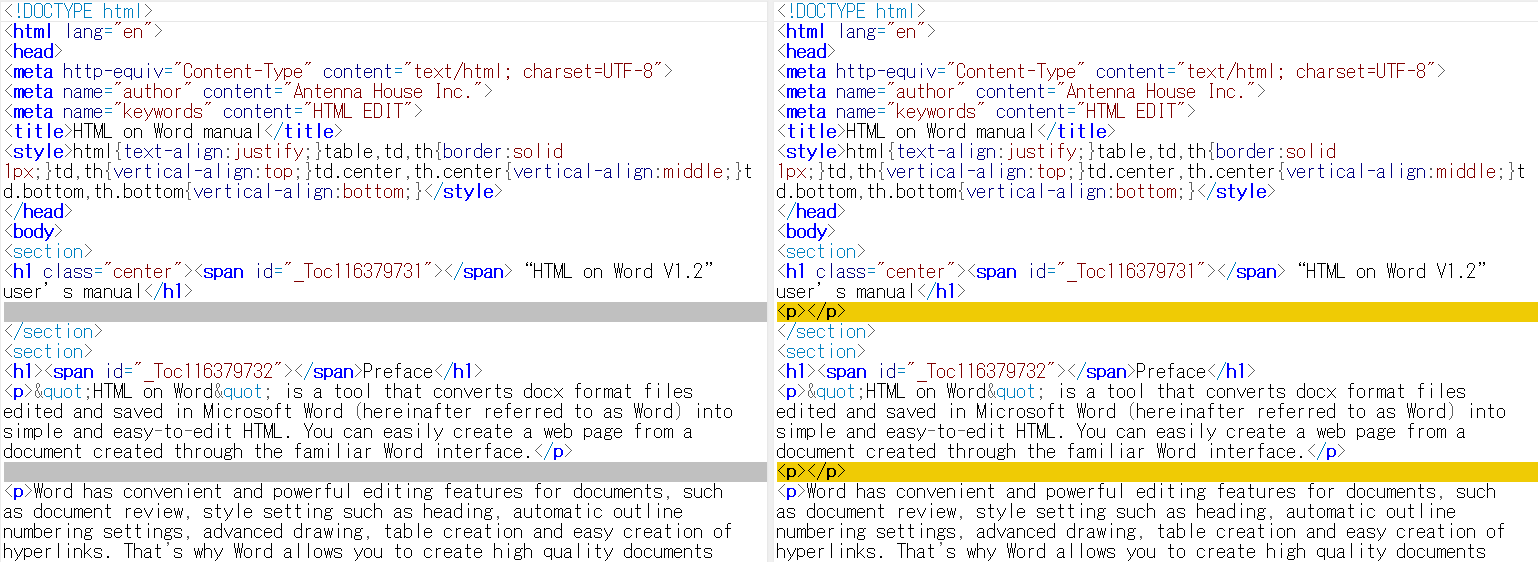The height and width of the screenshot is (562, 1538).
Task: Click _Toc116379731 span id in left pane
Action: click(x=361, y=271)
